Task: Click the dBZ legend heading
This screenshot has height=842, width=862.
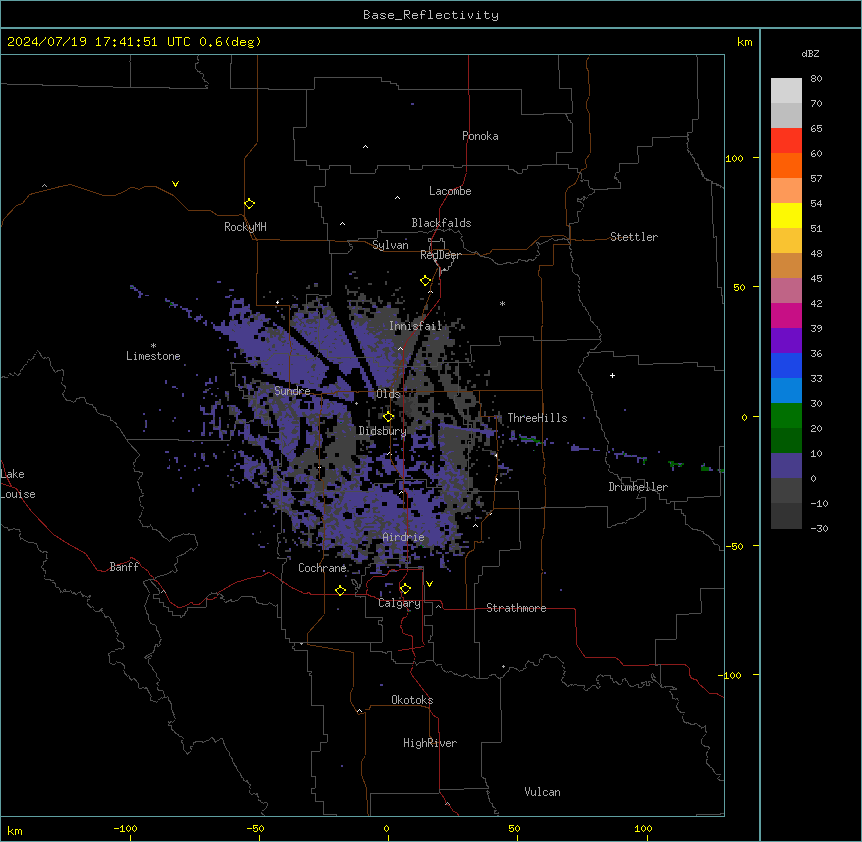Action: 810,54
